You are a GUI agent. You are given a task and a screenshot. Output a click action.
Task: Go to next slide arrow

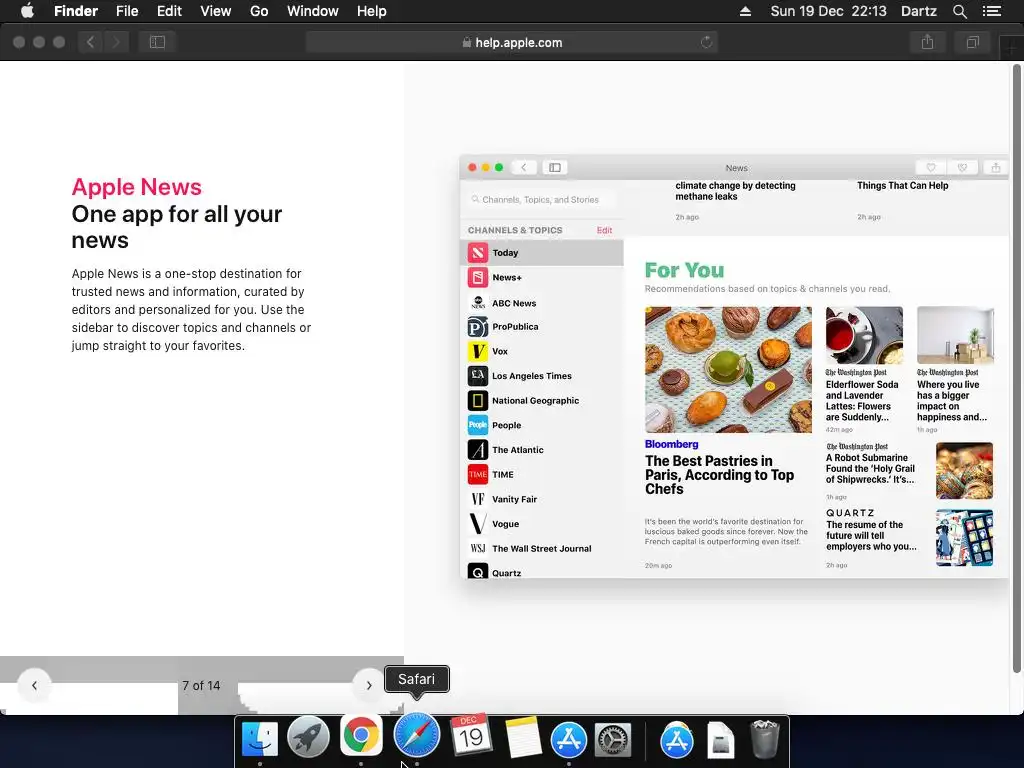coord(368,685)
